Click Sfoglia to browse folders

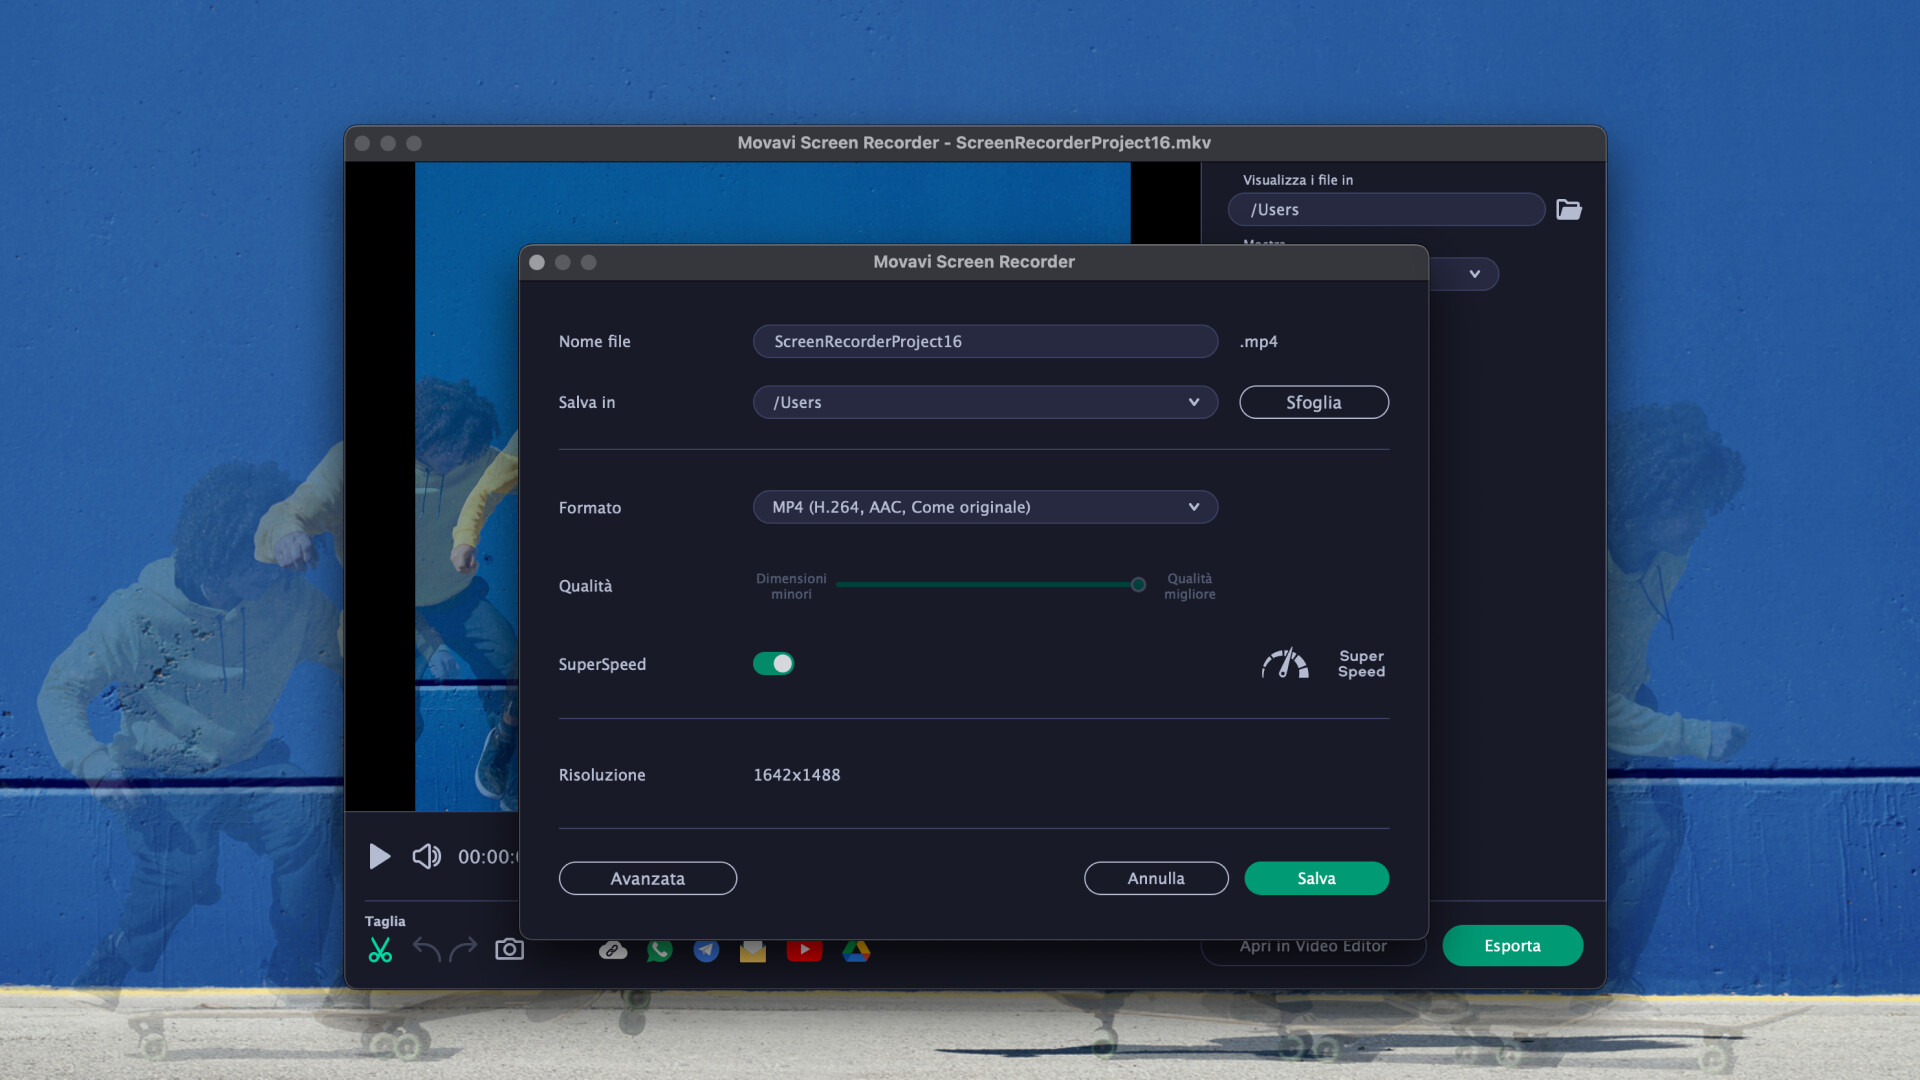click(1313, 402)
